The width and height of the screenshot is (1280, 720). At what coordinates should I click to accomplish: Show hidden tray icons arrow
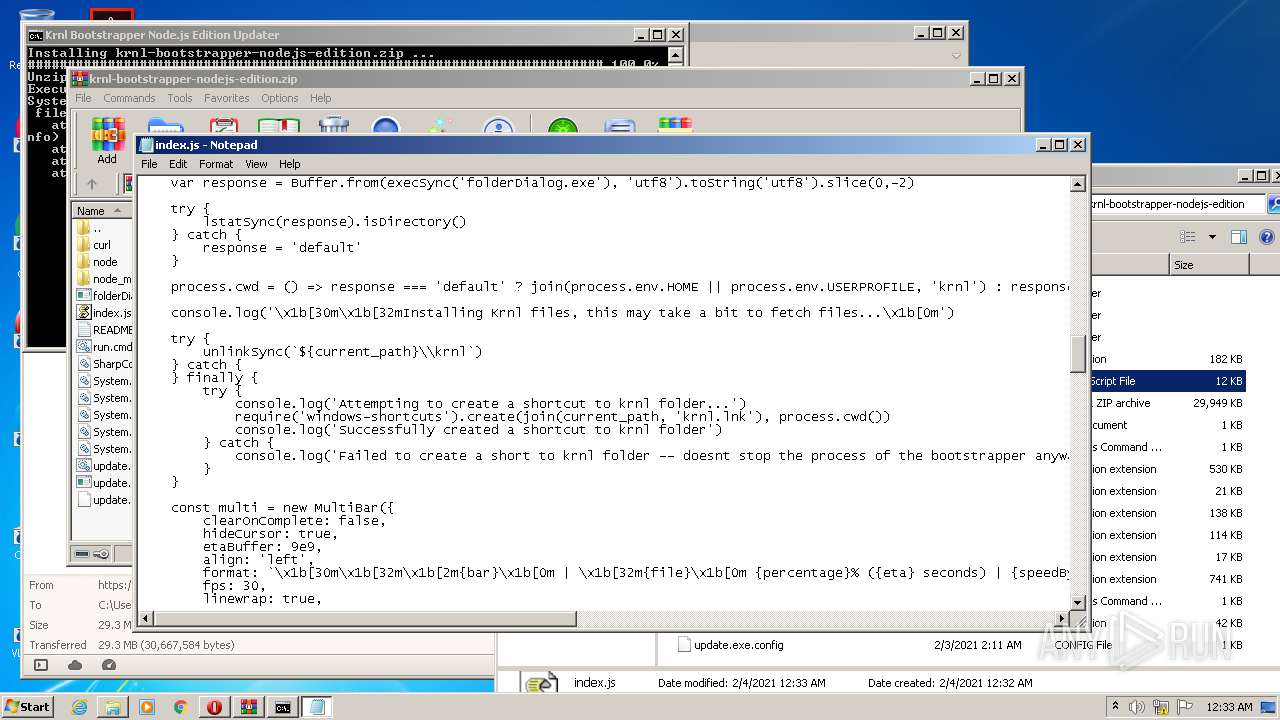(1116, 707)
